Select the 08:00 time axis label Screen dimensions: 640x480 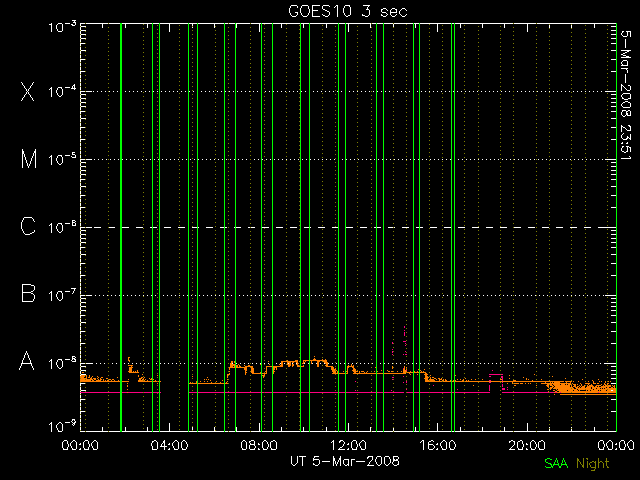point(259,445)
